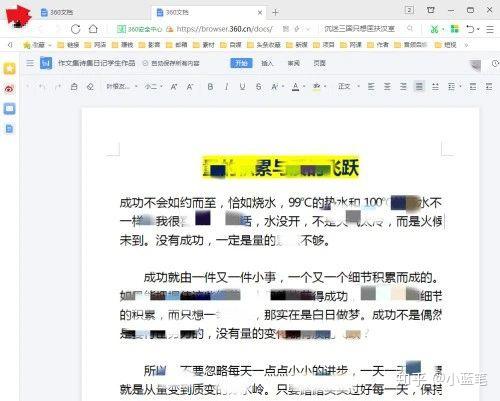Click the print icon in the toolbar
The image size is (500, 401).
click(74, 87)
